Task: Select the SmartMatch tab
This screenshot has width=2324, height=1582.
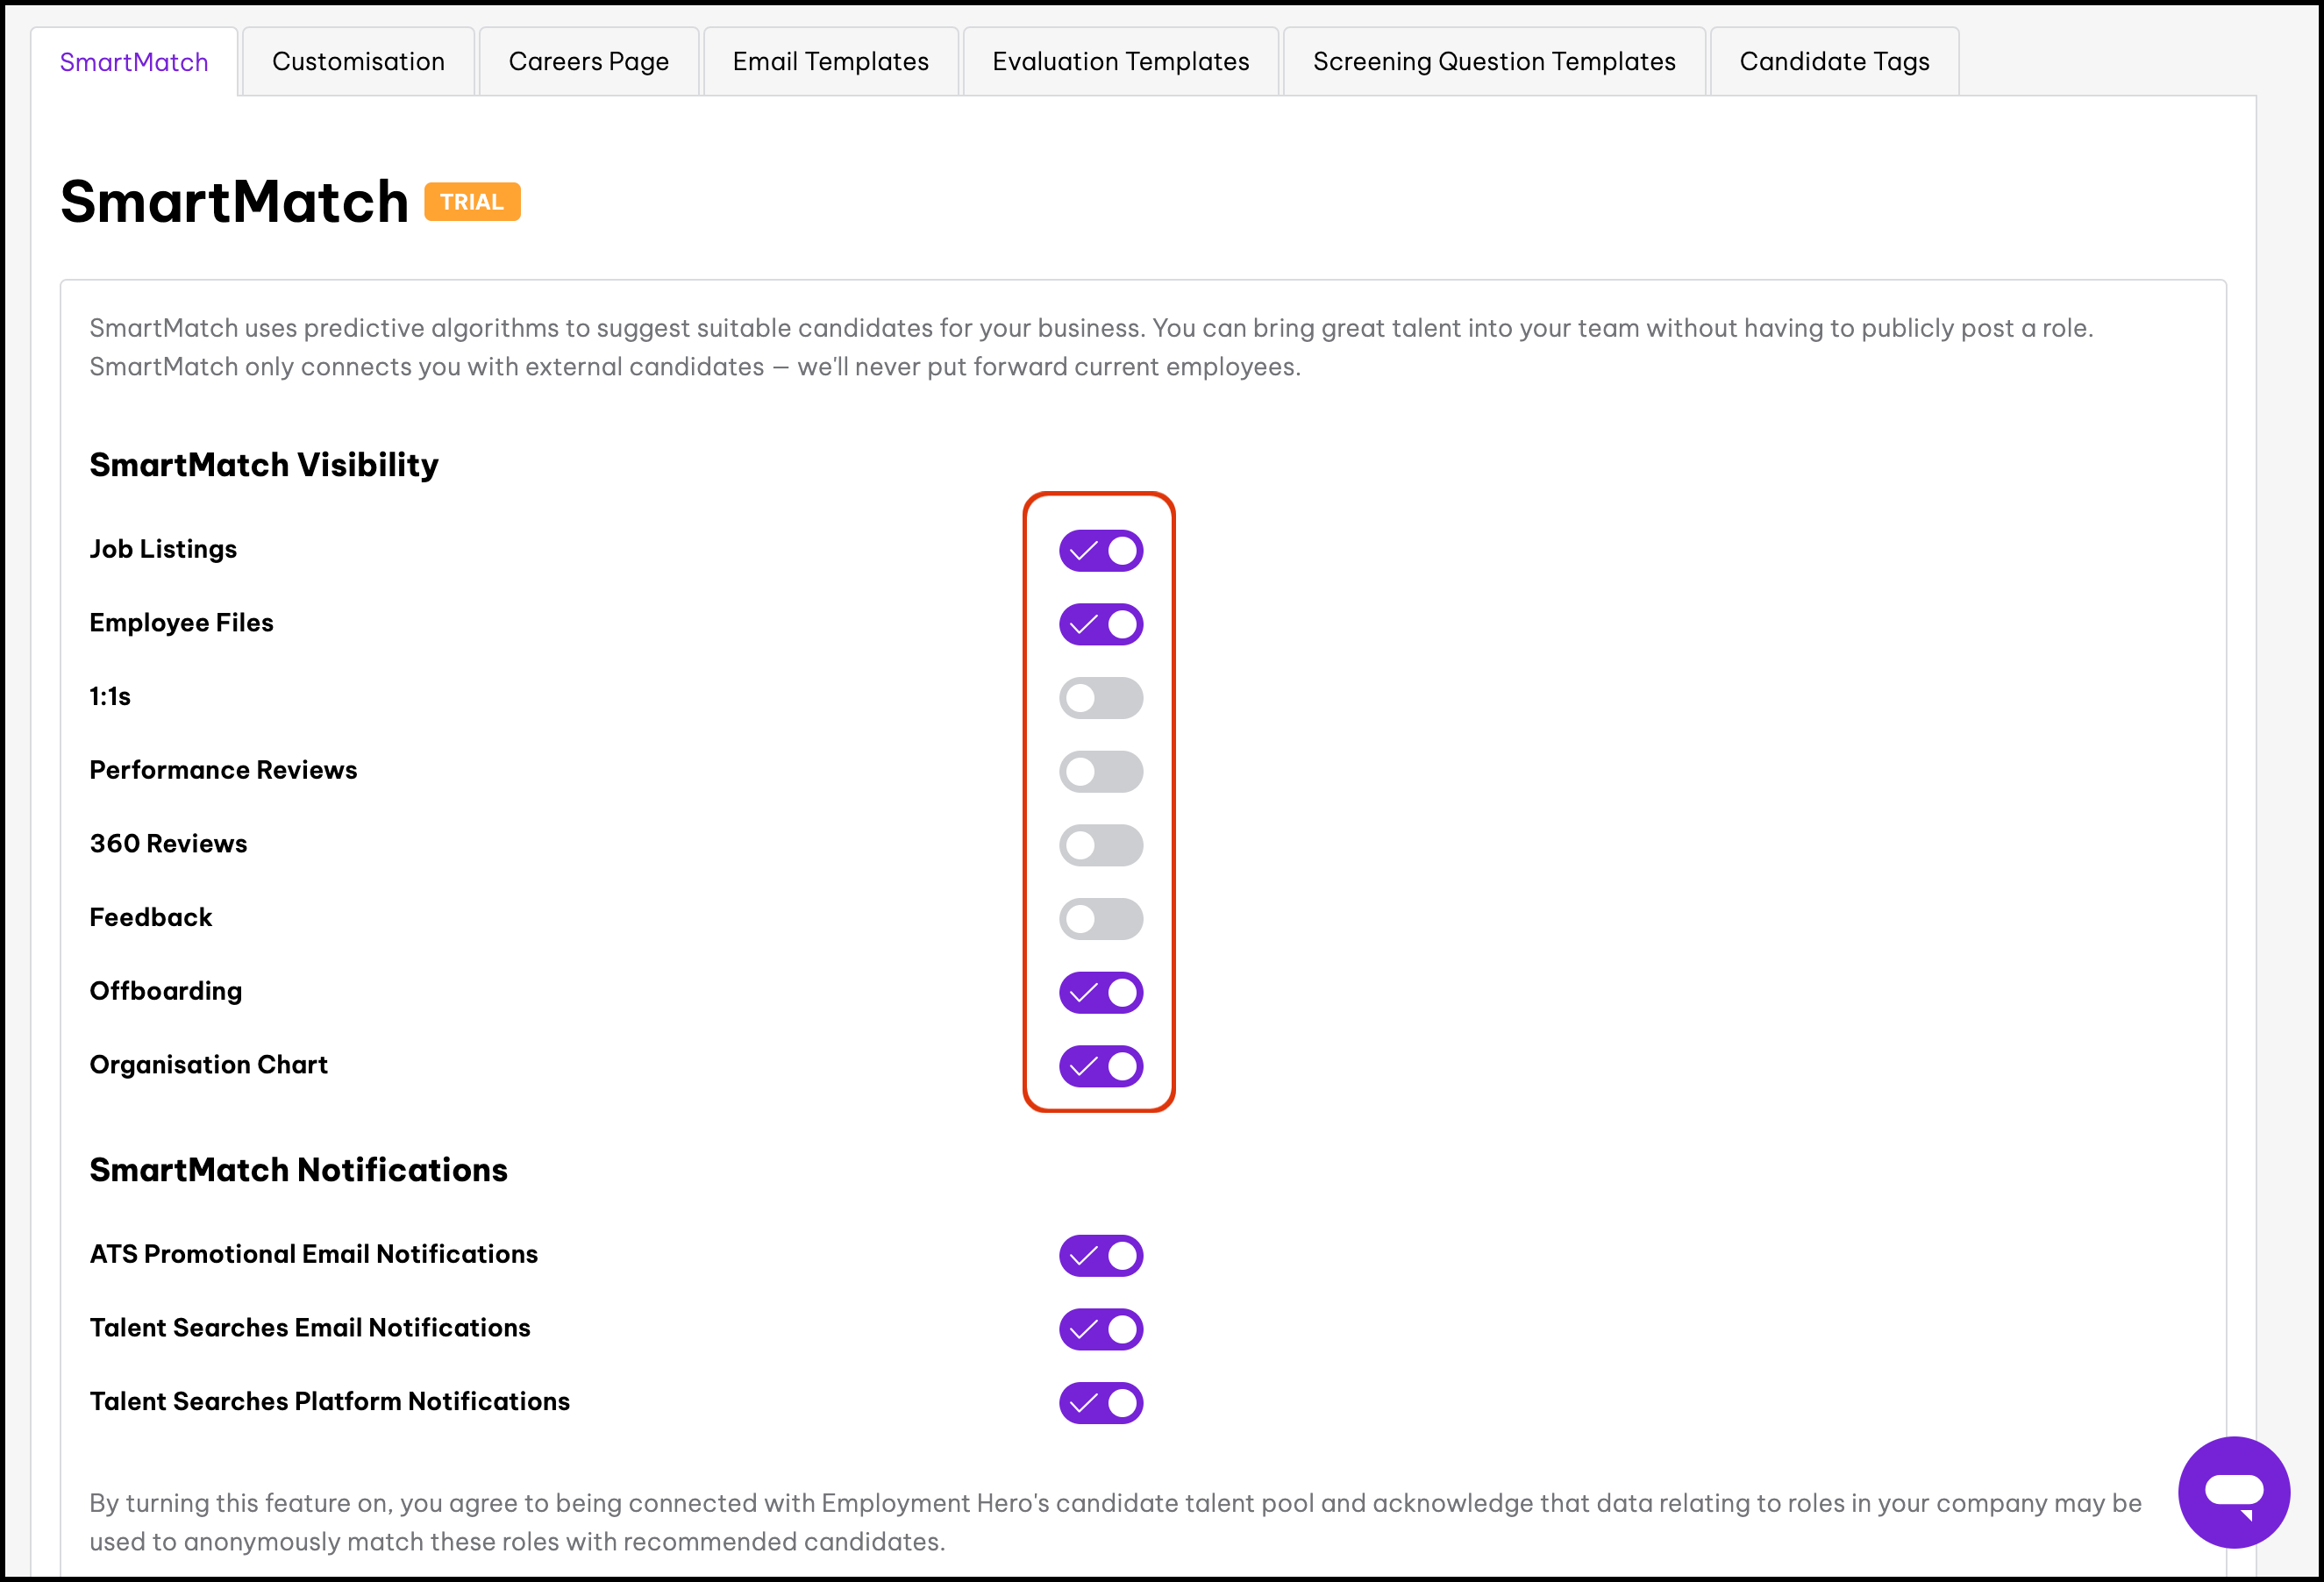Action: click(x=134, y=62)
